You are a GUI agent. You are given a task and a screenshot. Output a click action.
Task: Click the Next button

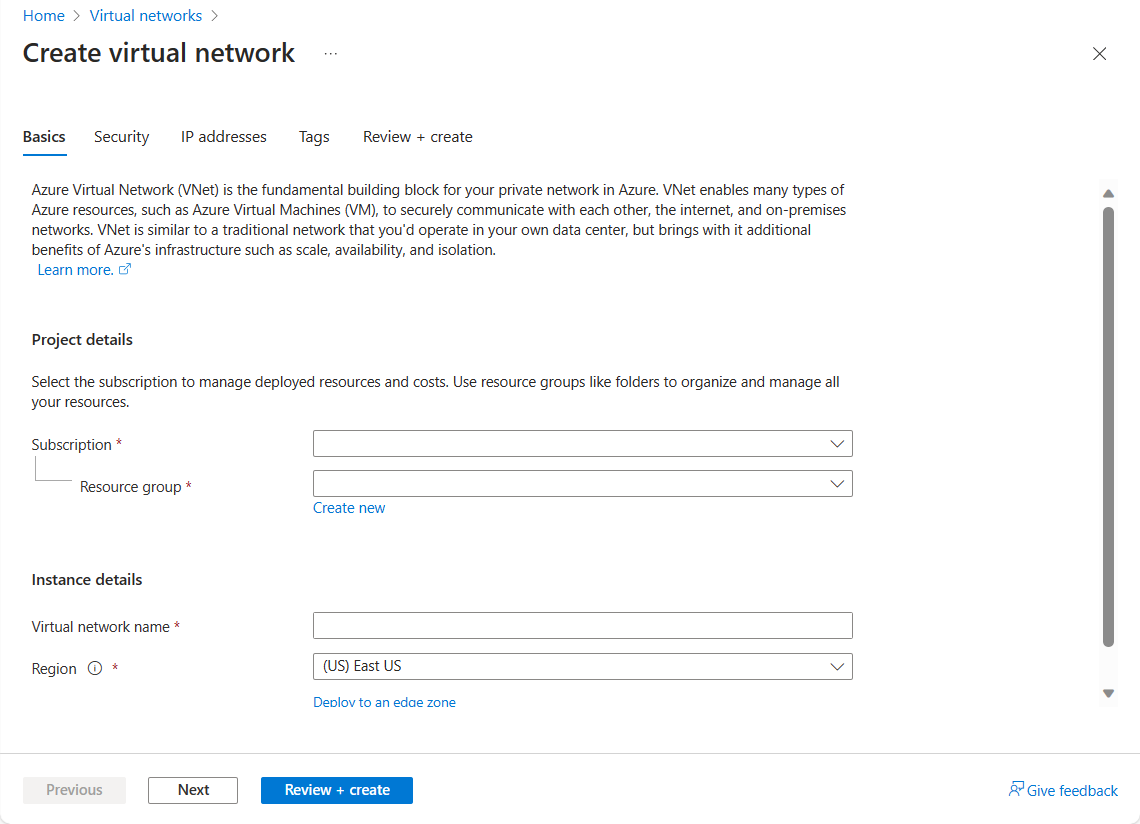tap(193, 790)
